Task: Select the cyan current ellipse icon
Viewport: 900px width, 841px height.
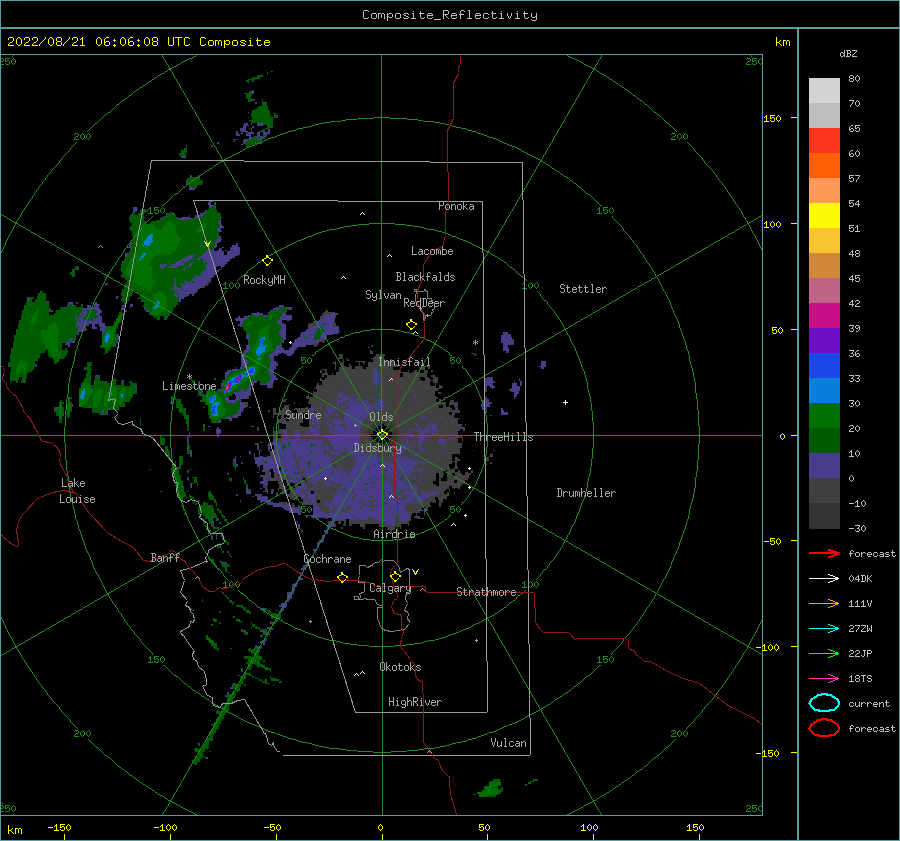Action: (x=824, y=703)
